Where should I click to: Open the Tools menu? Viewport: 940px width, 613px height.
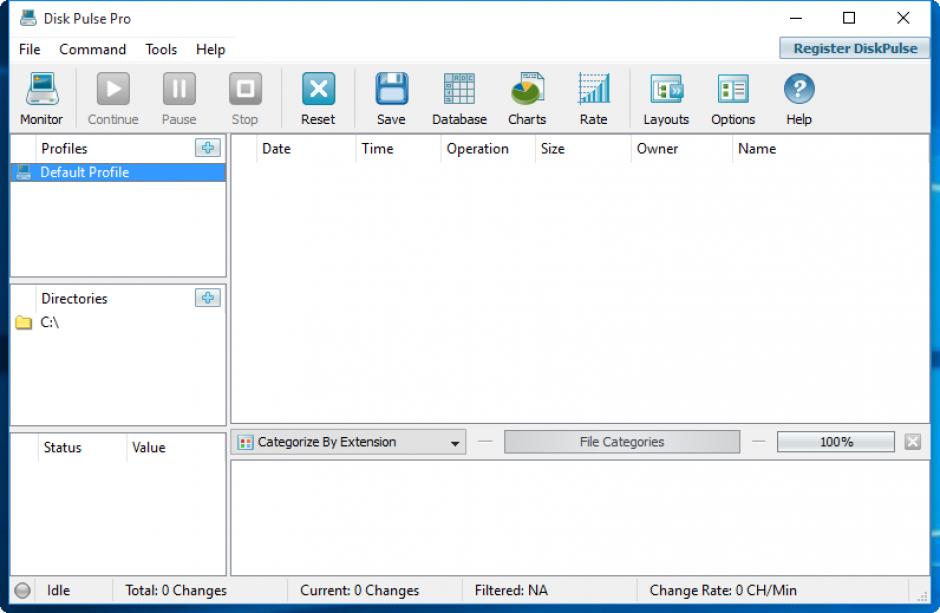pos(161,49)
